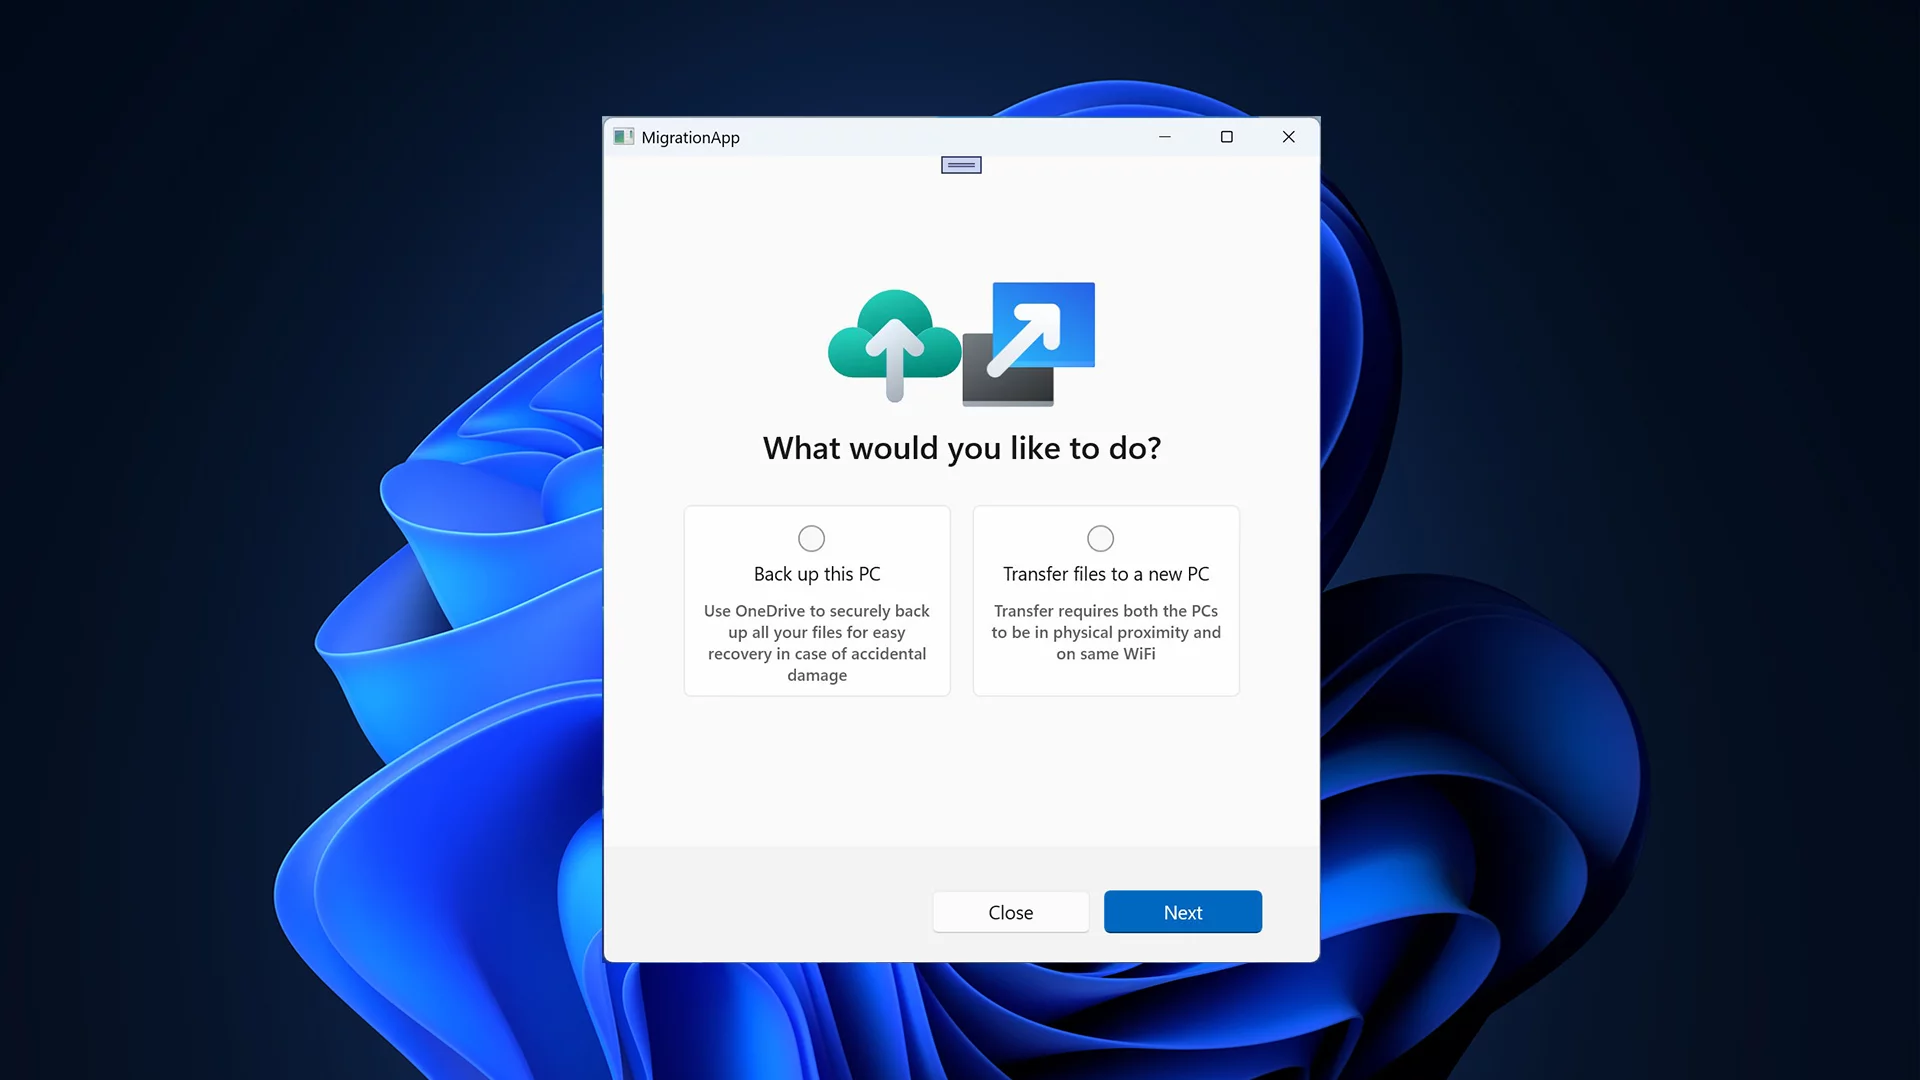This screenshot has height=1080, width=1920.
Task: Click the small toolbar handle below title bar
Action: (x=961, y=165)
